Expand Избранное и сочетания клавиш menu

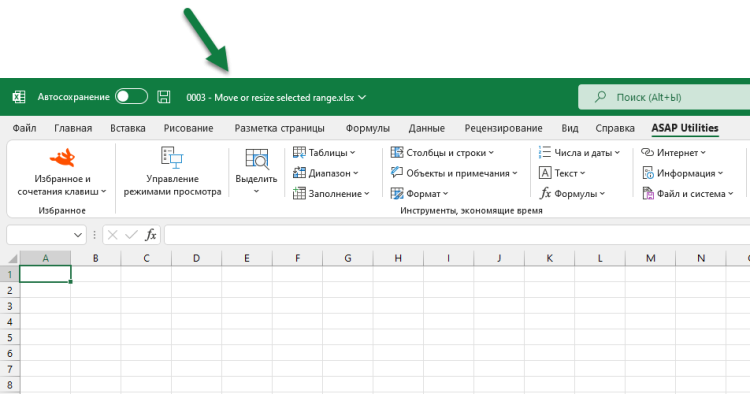click(x=62, y=185)
